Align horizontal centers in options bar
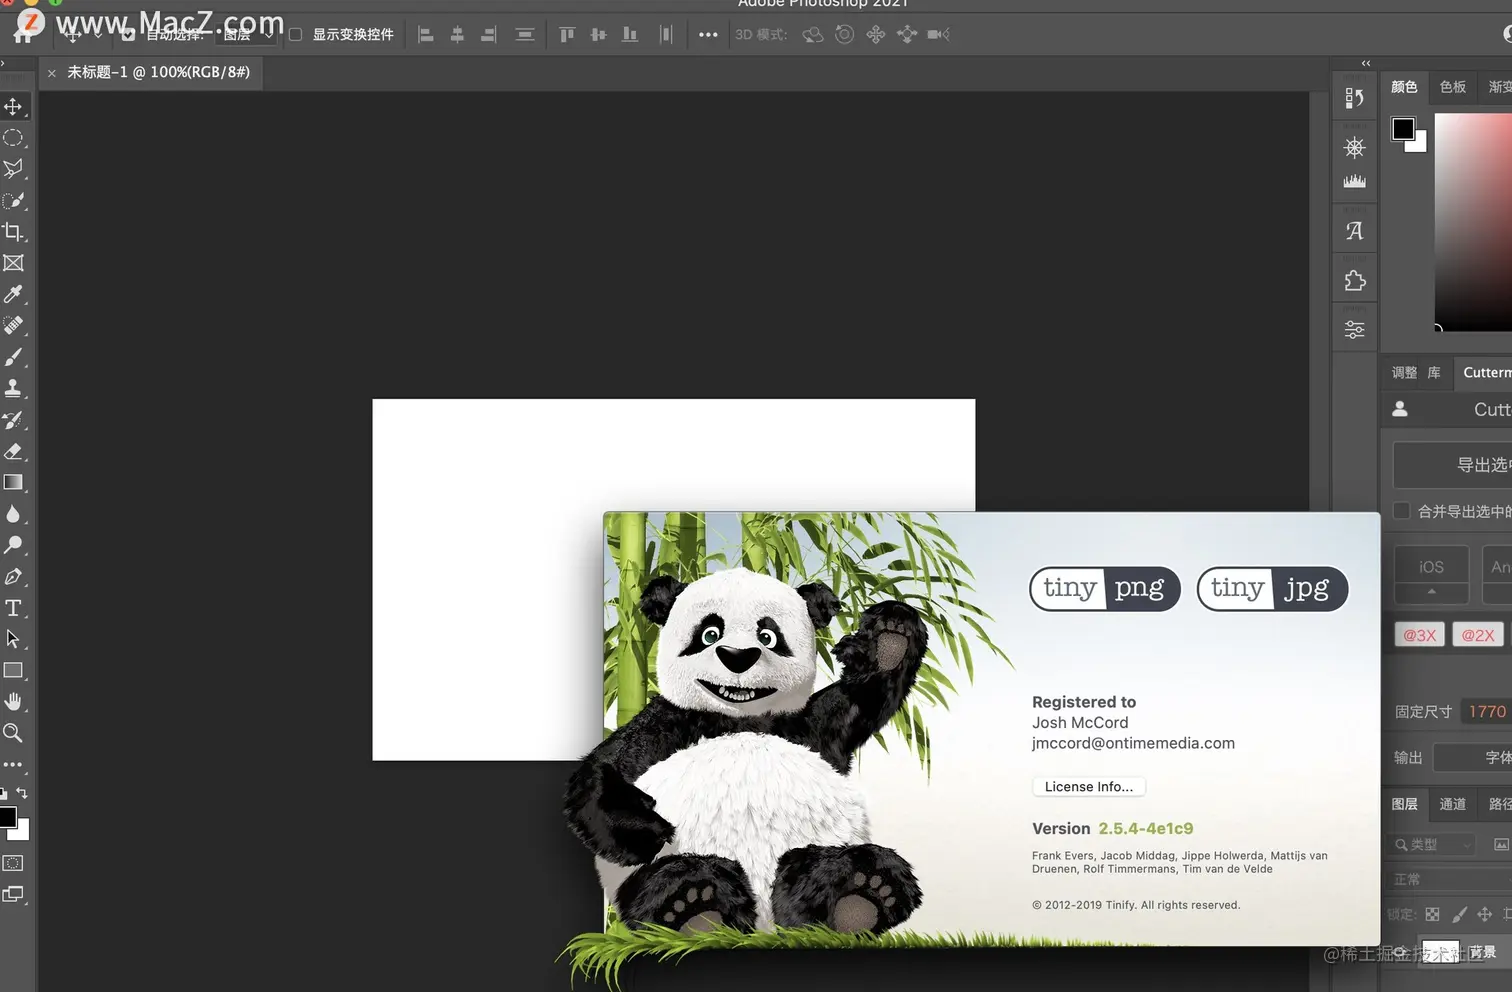Screen dimensions: 1512x992 click(457, 35)
